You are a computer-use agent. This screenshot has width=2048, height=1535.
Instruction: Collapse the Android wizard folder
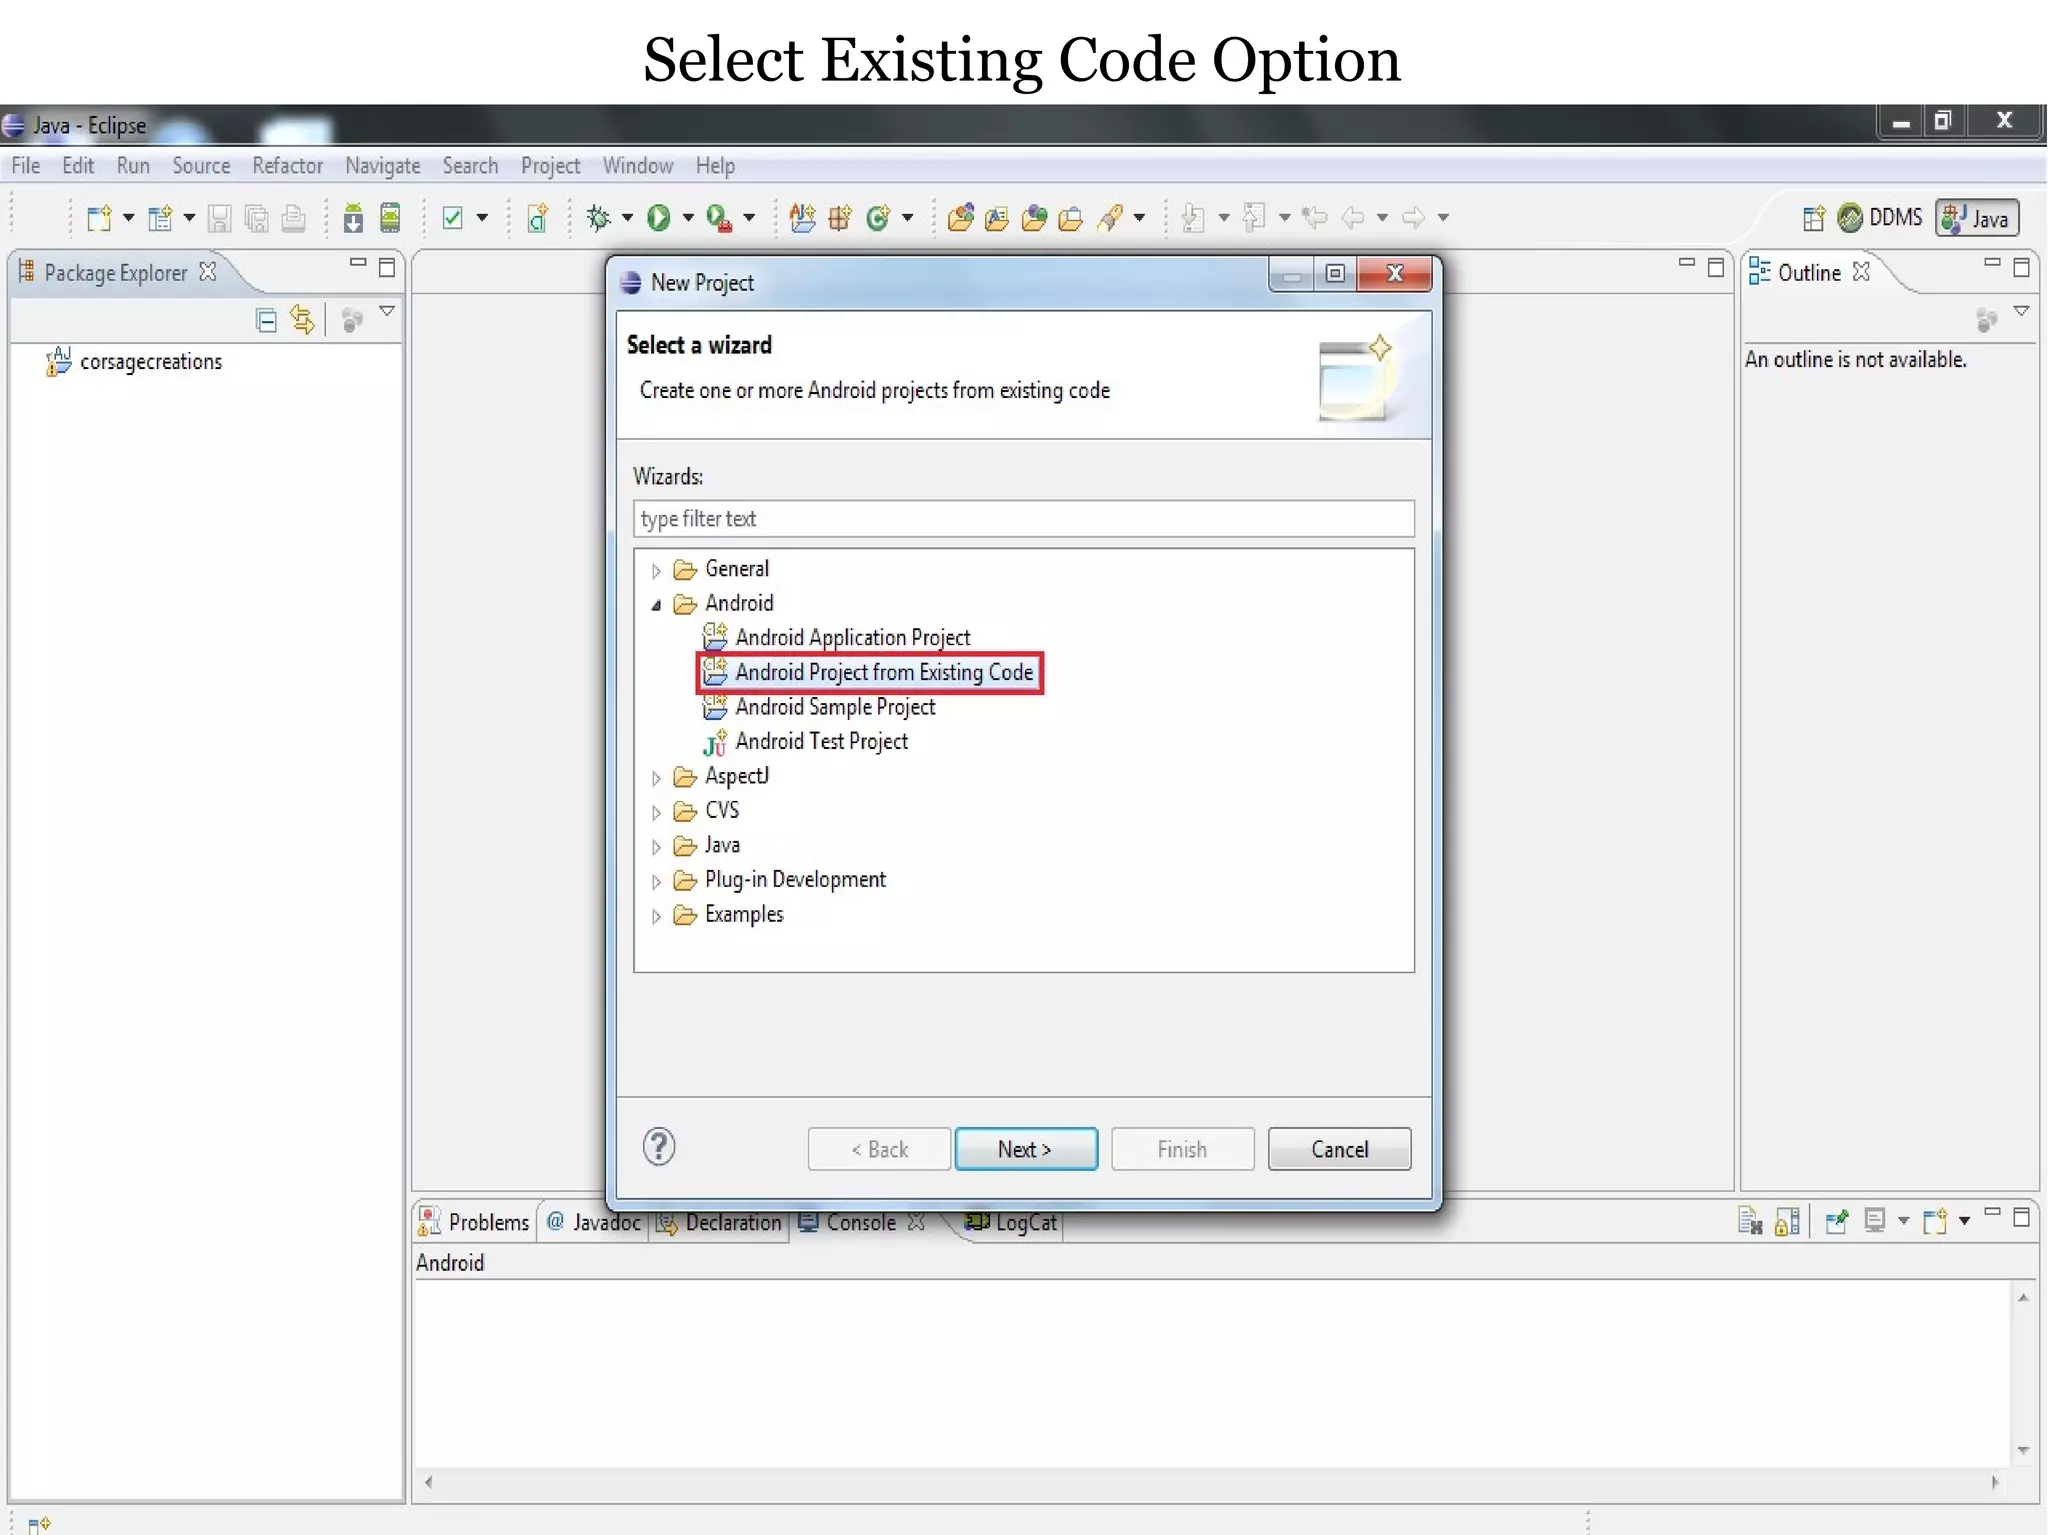tap(656, 605)
